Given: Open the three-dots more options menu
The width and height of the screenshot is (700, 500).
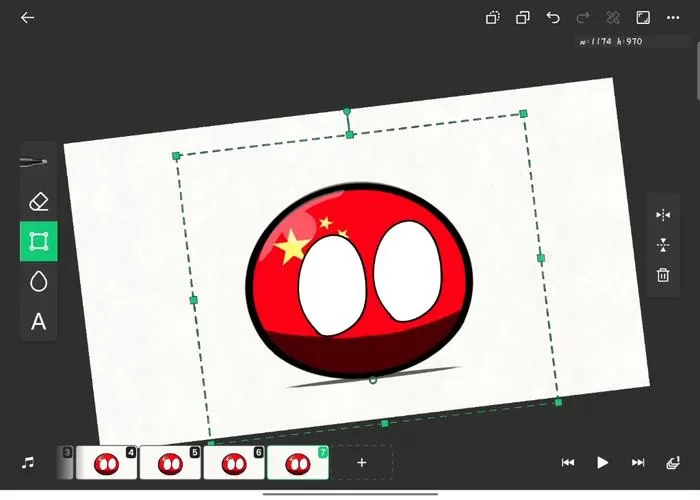Looking at the screenshot, I should (x=673, y=18).
